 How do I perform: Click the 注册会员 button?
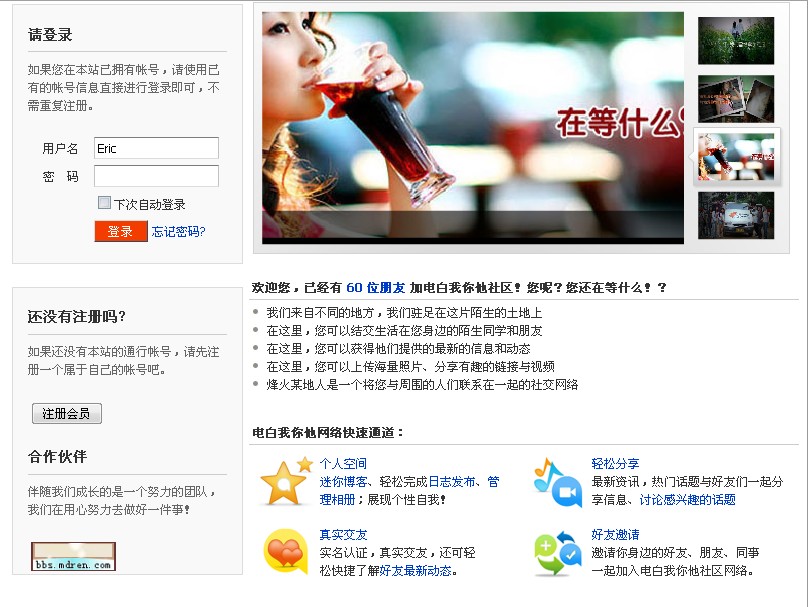click(x=67, y=413)
